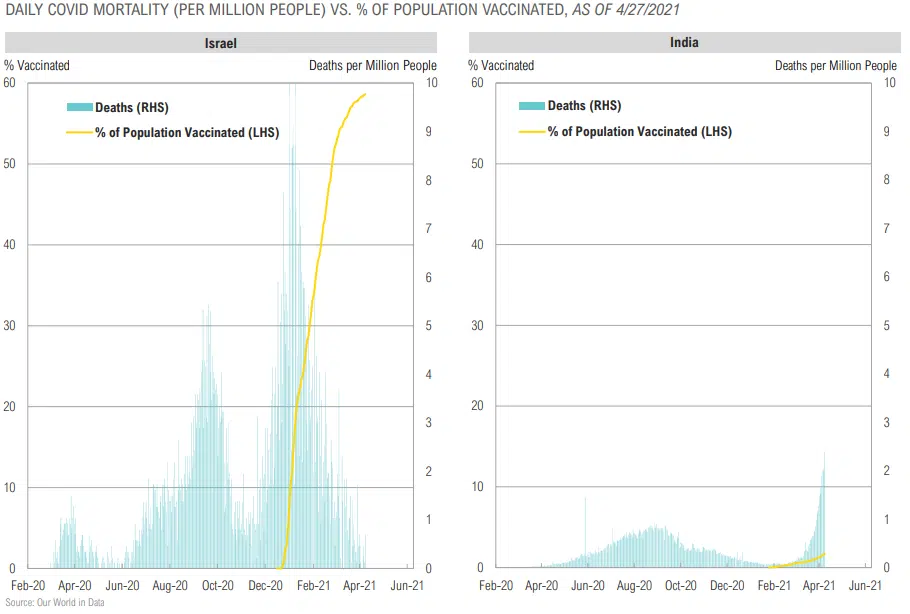Click 'Dec-20' on the Israel x-axis
This screenshot has width=910, height=614.
click(266, 587)
